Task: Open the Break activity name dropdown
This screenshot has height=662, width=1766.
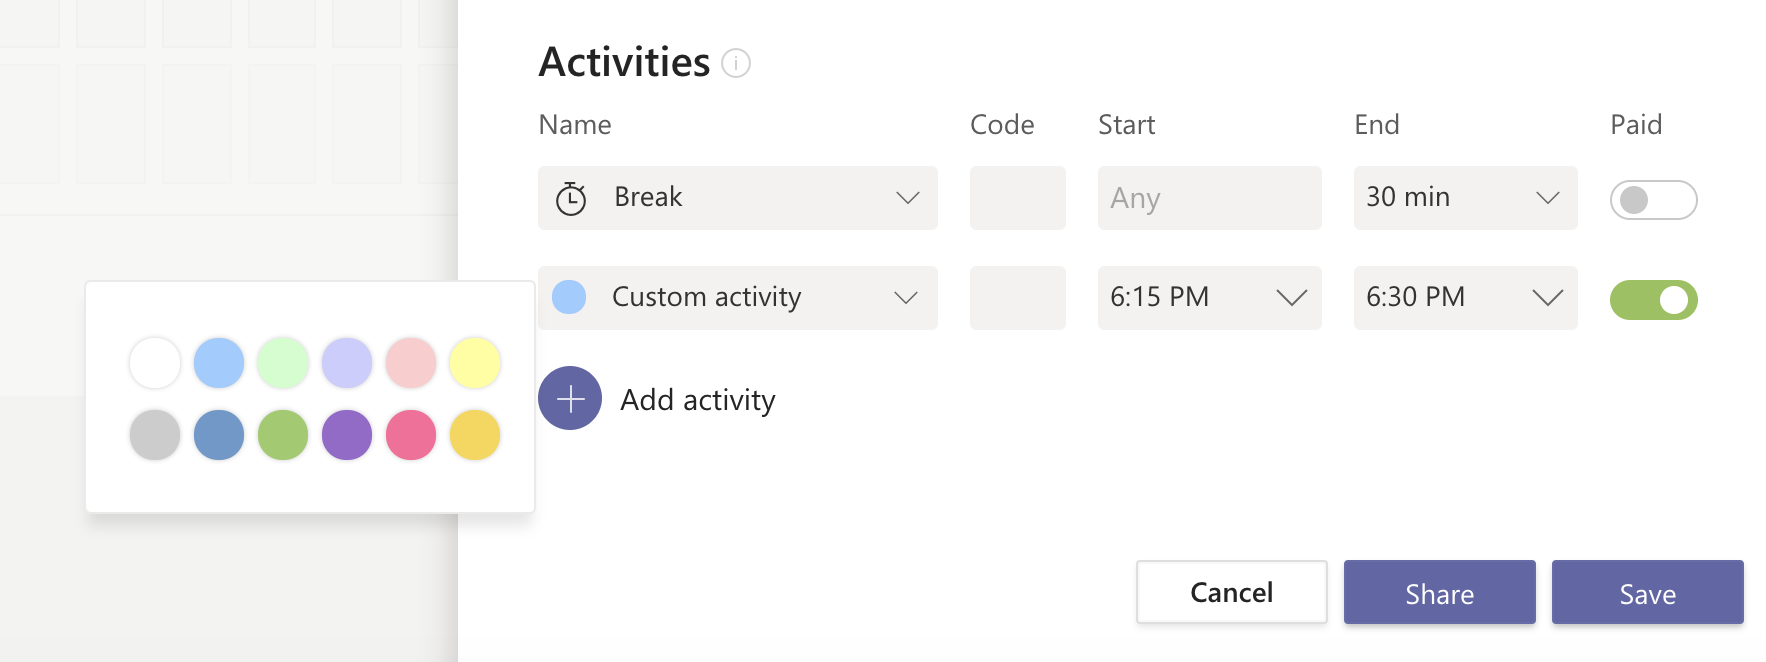Action: [738, 198]
